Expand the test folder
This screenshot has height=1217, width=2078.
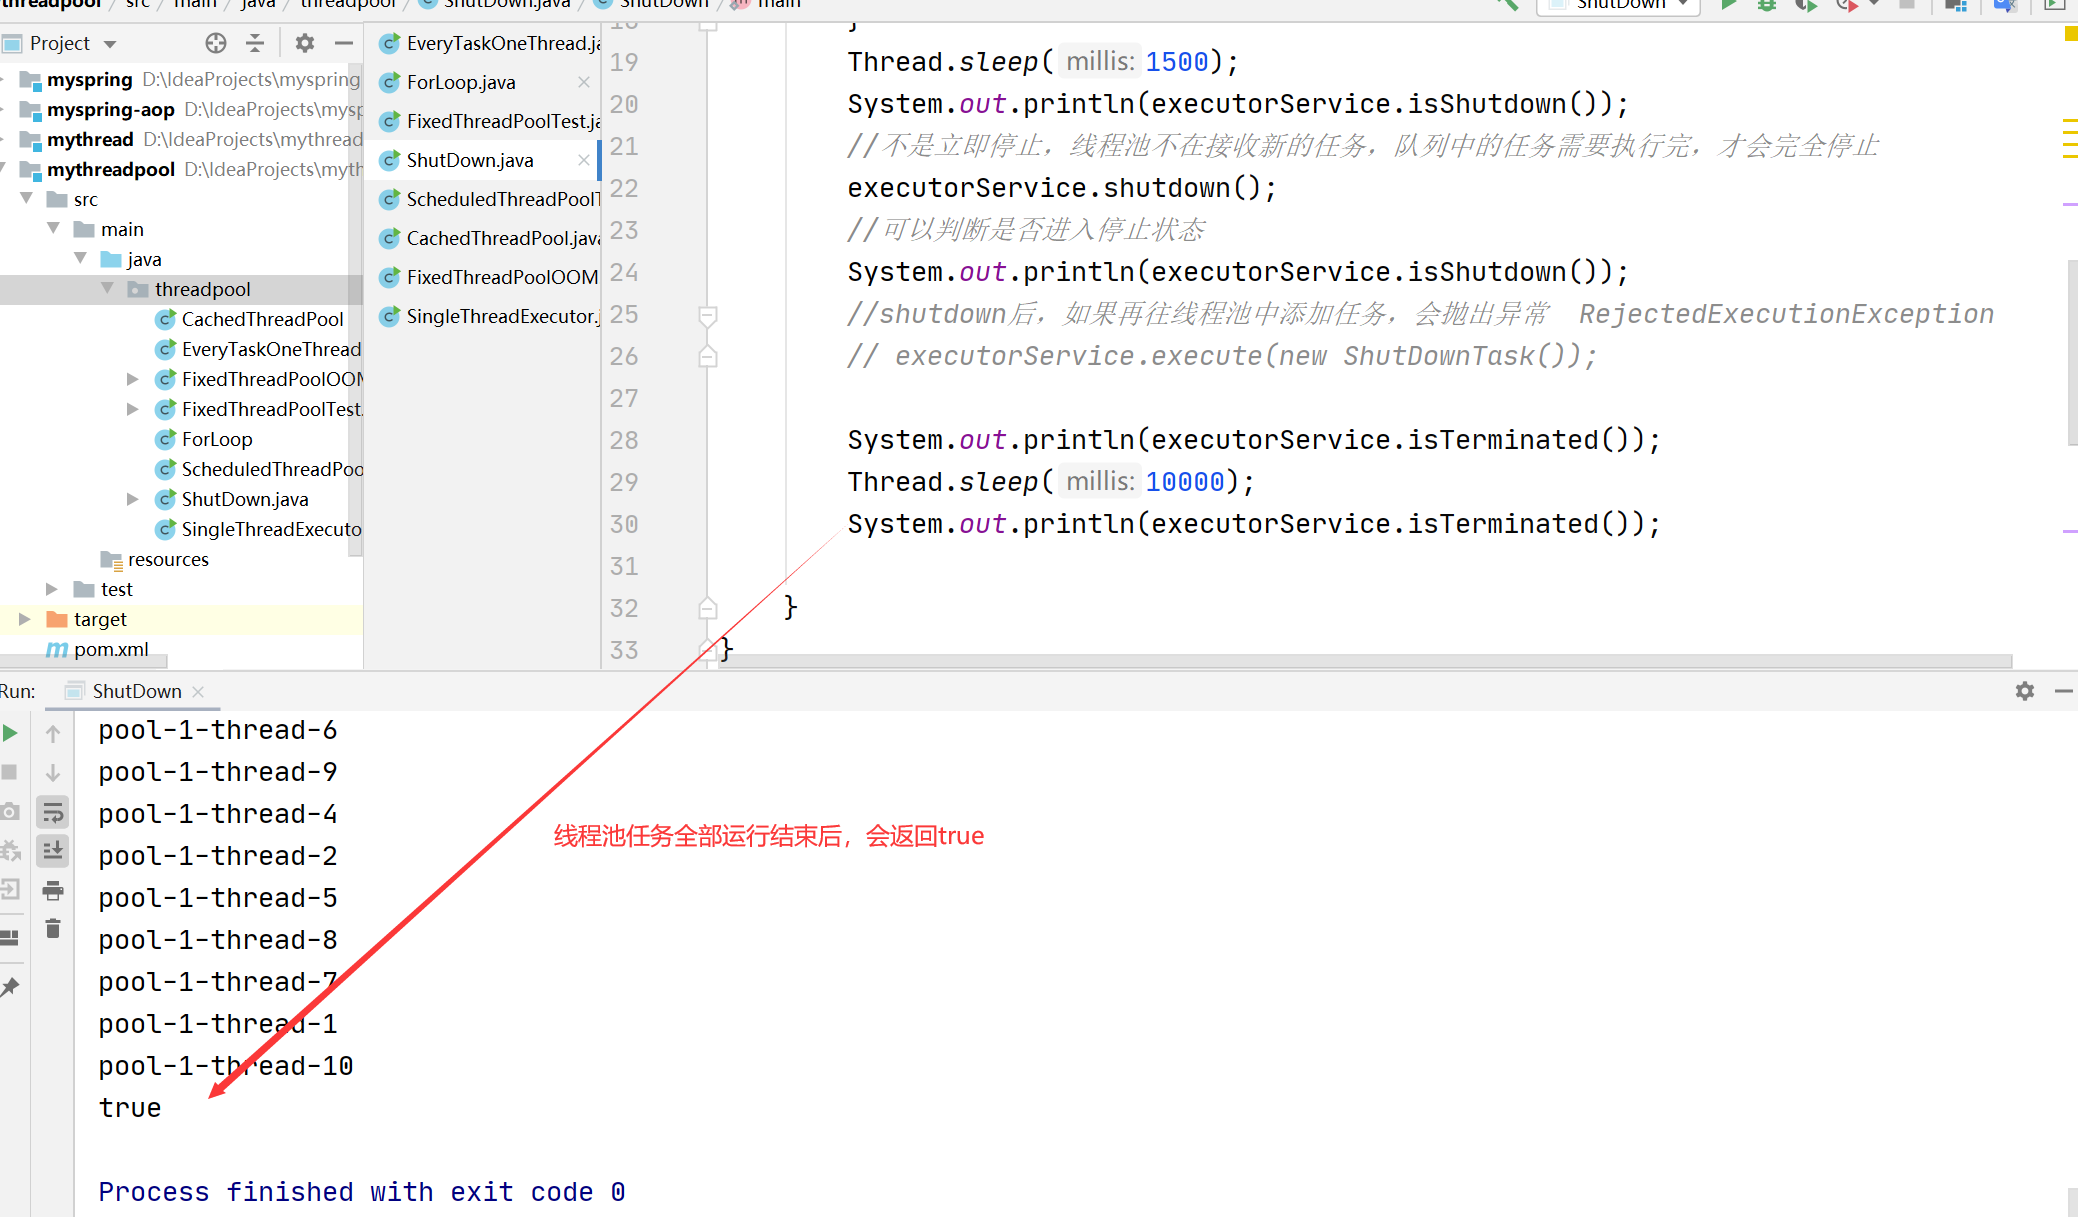pos(52,589)
